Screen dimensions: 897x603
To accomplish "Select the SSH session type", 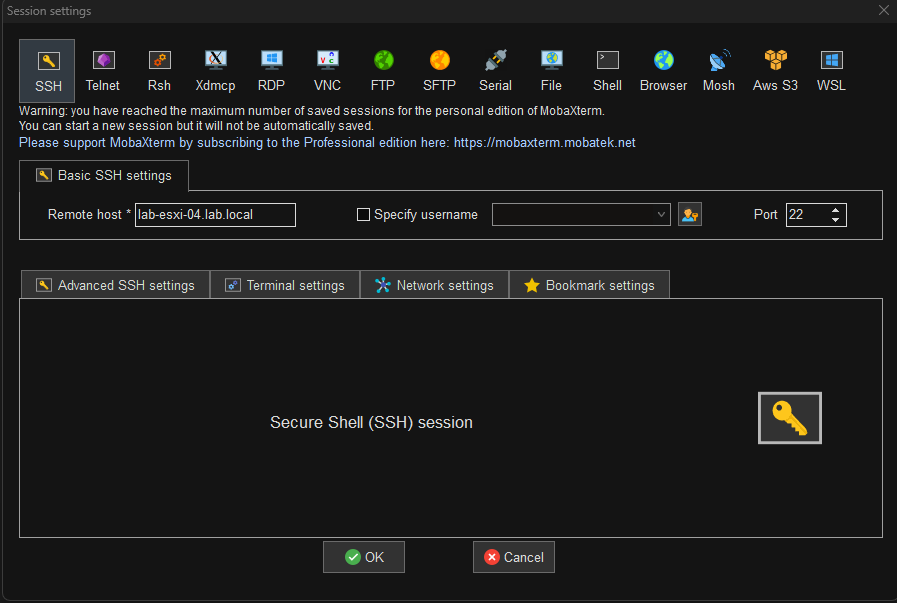I will 47,70.
